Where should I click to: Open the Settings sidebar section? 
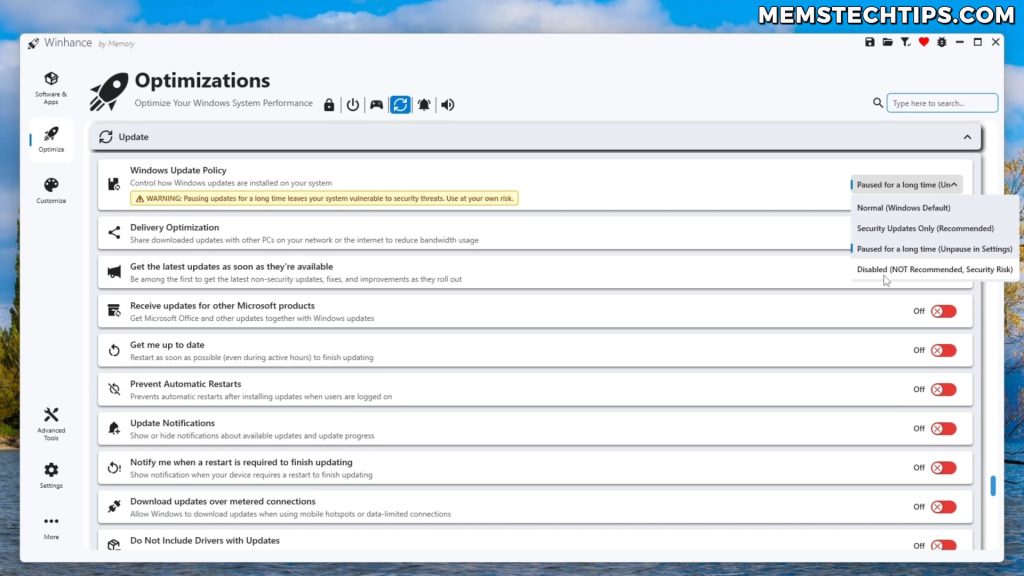pos(50,476)
